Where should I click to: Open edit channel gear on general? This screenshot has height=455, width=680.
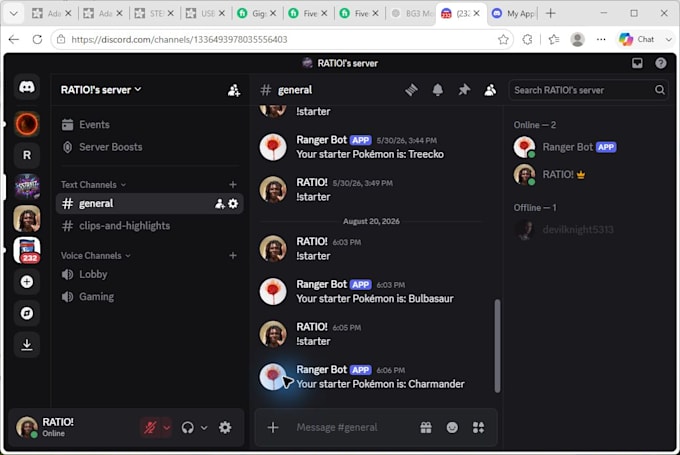click(x=233, y=204)
